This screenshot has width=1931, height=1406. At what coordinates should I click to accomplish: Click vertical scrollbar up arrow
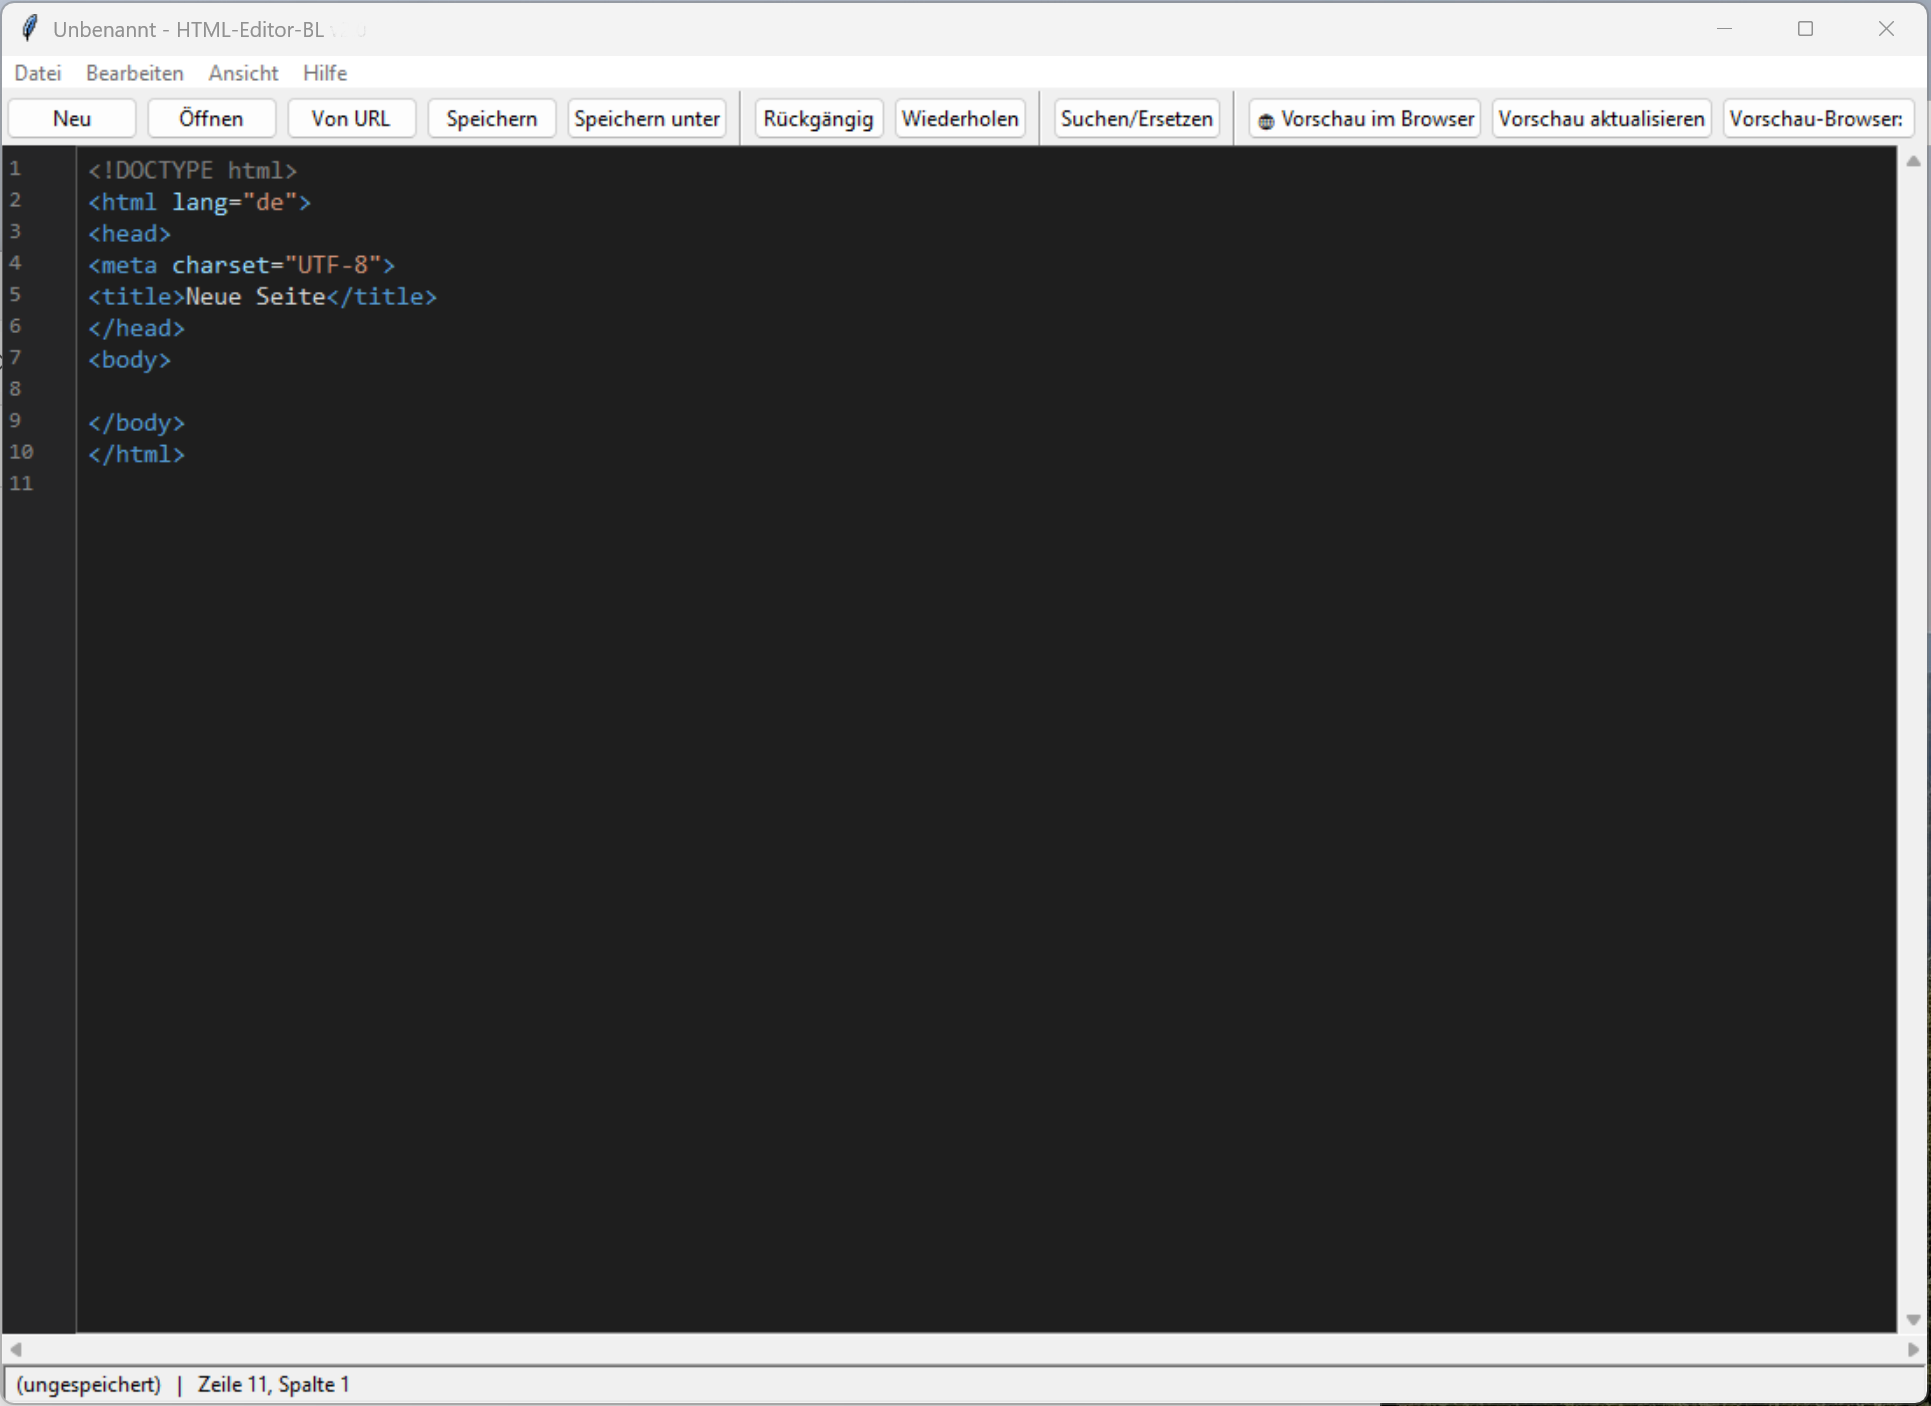pyautogui.click(x=1913, y=161)
